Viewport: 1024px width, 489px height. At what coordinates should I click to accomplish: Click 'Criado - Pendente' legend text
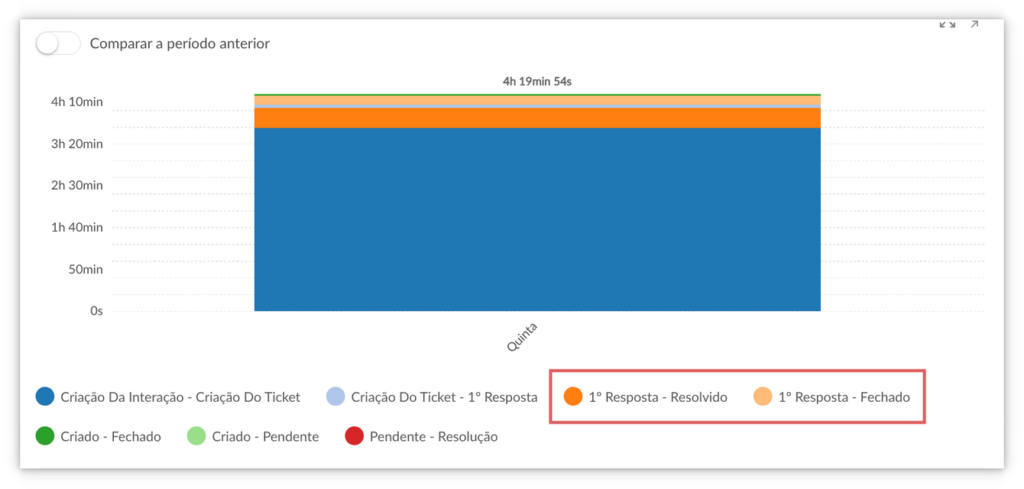[265, 437]
